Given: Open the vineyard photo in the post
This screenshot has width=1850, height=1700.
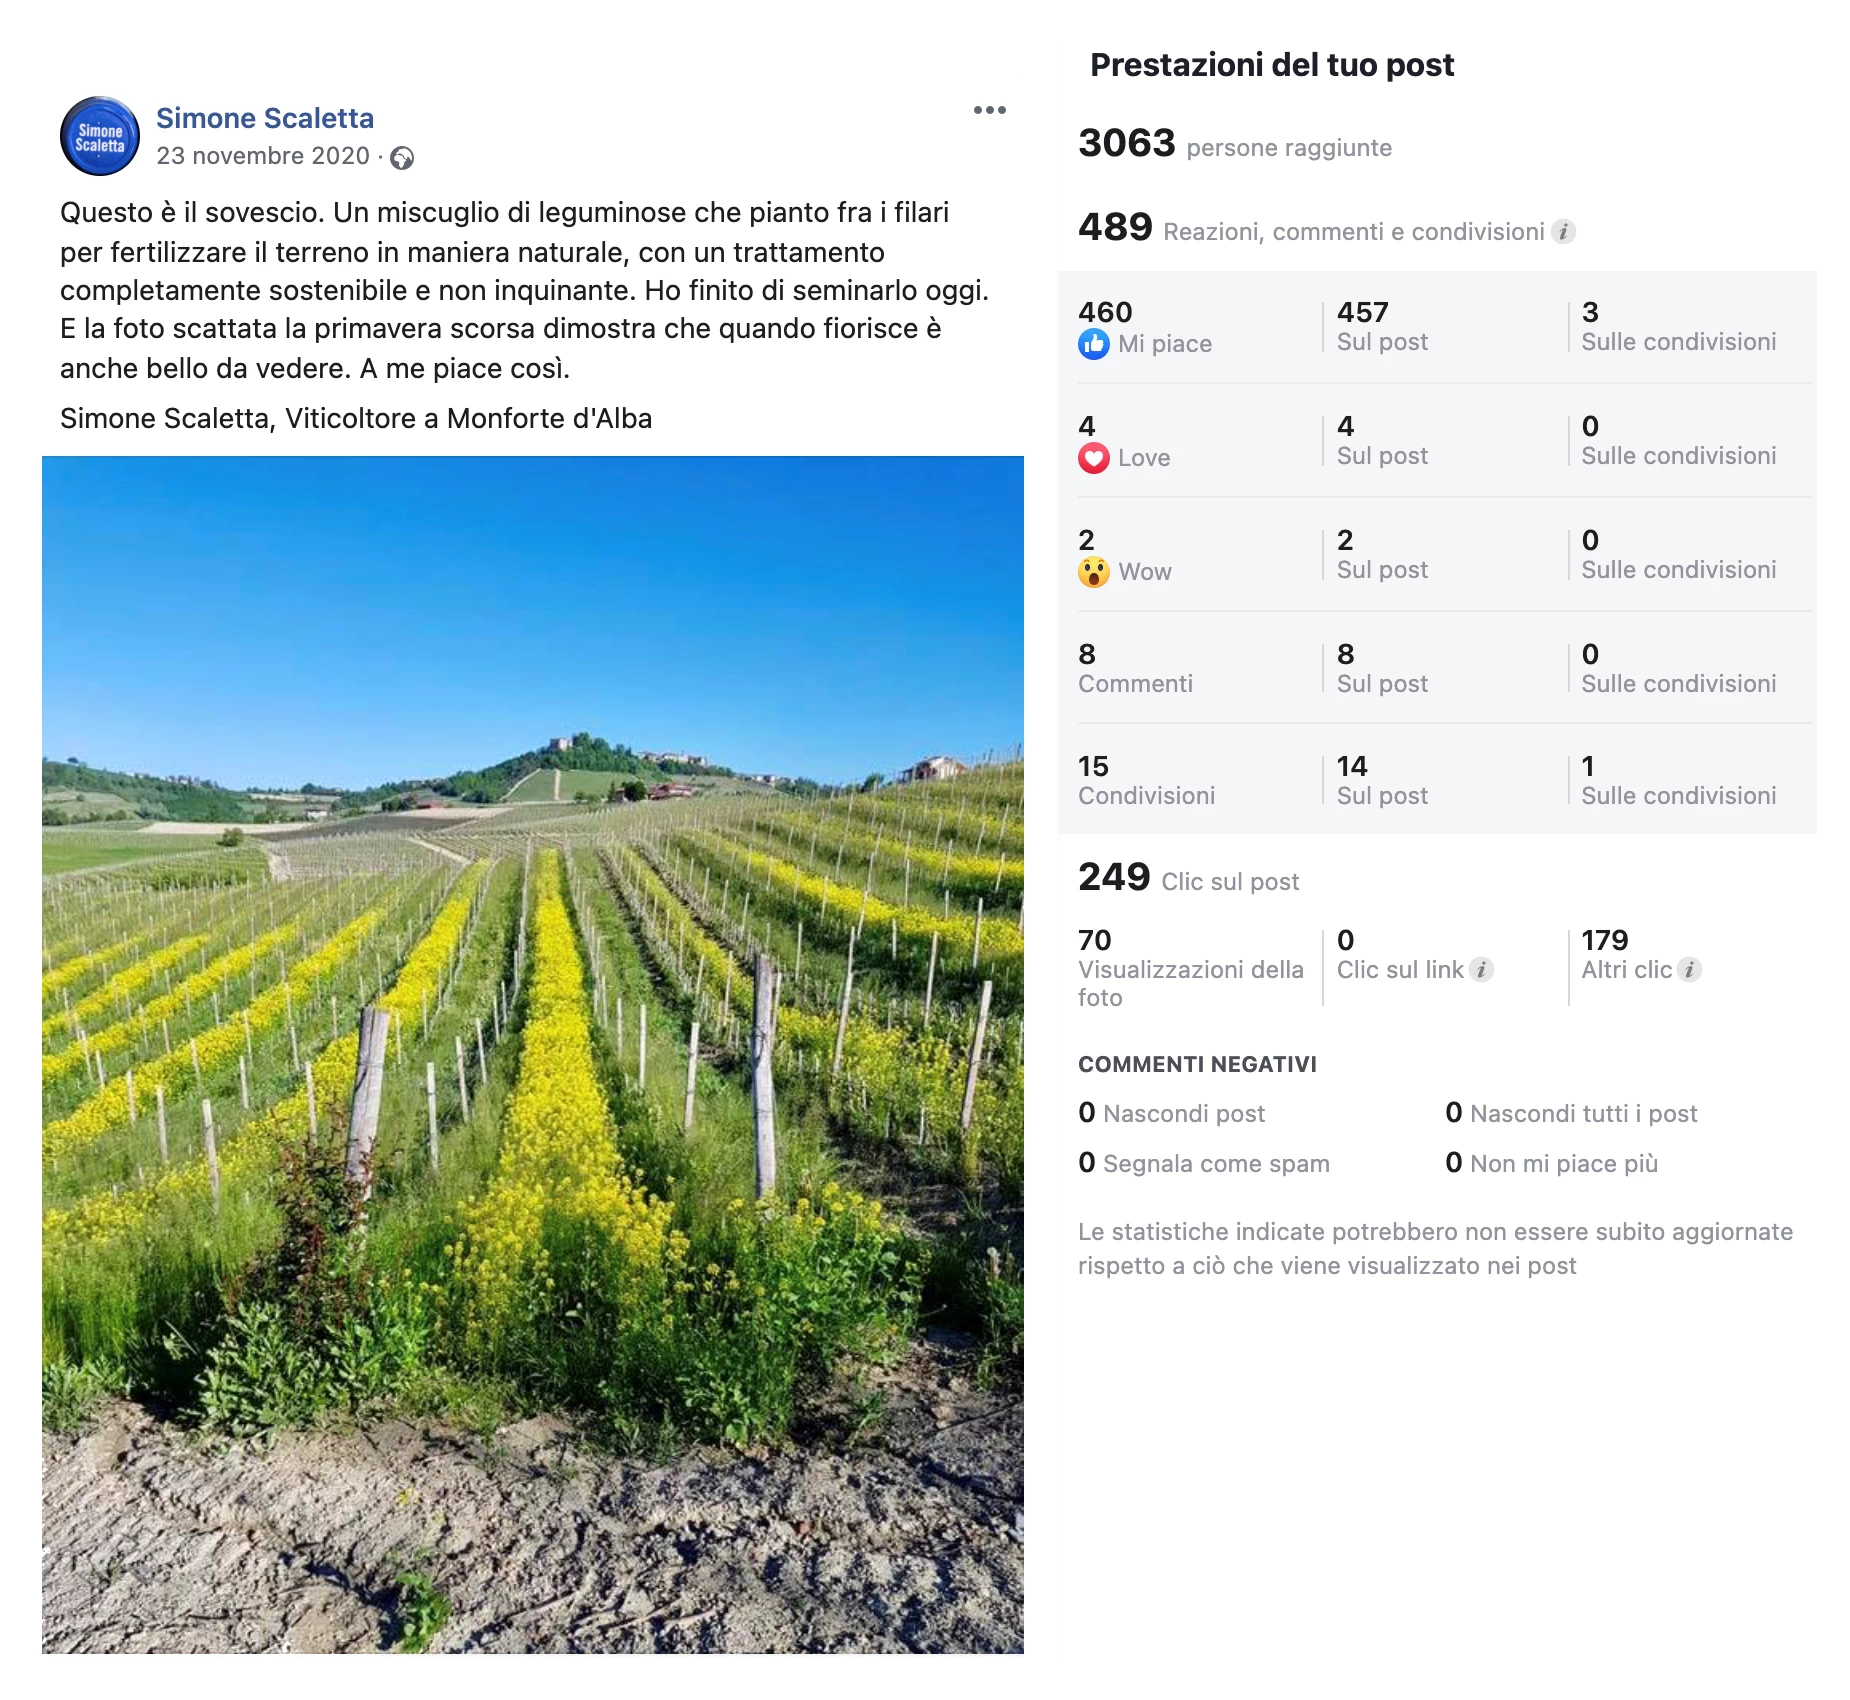Looking at the screenshot, I should [x=533, y=1055].
